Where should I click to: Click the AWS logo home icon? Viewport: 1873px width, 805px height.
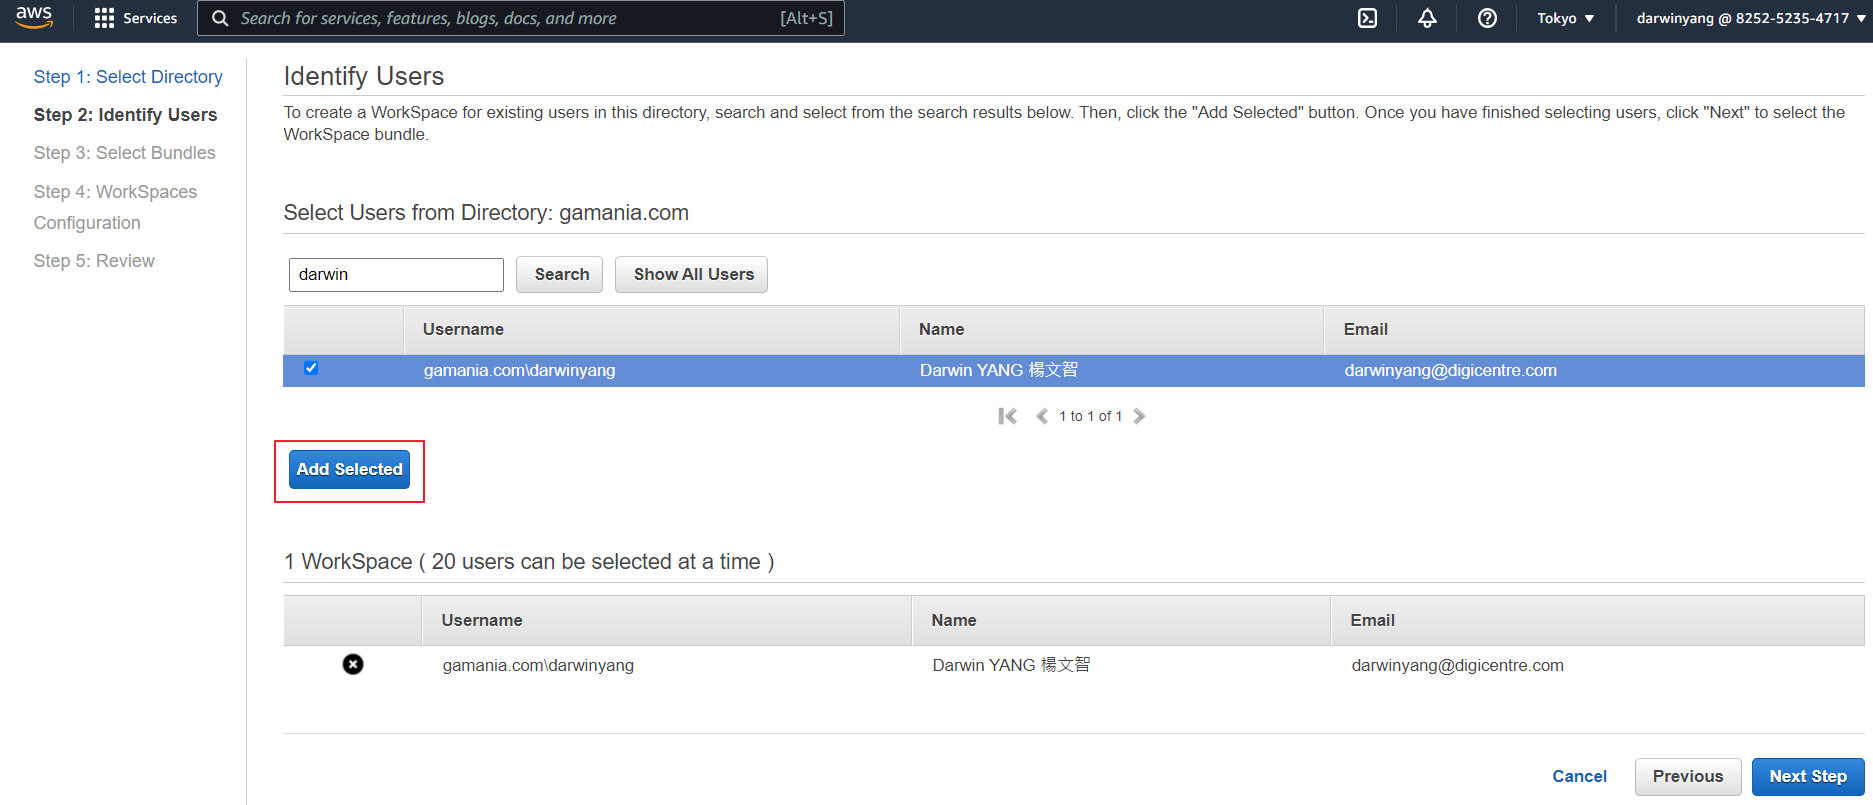(x=34, y=17)
